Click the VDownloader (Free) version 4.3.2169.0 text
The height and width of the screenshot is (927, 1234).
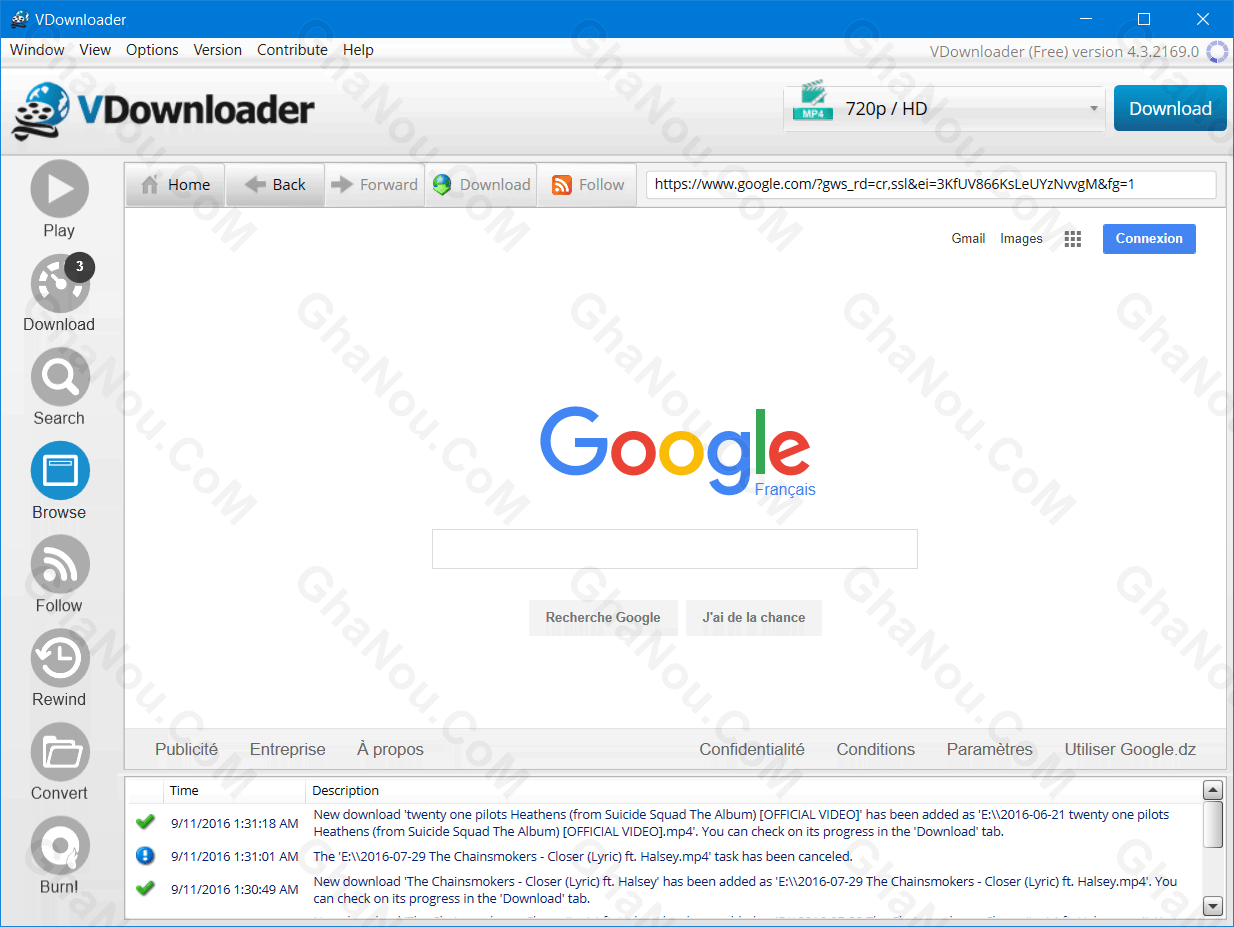1064,51
